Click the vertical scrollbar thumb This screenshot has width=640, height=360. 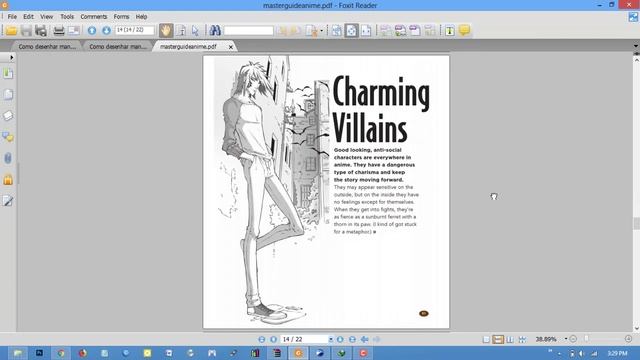pos(636,223)
